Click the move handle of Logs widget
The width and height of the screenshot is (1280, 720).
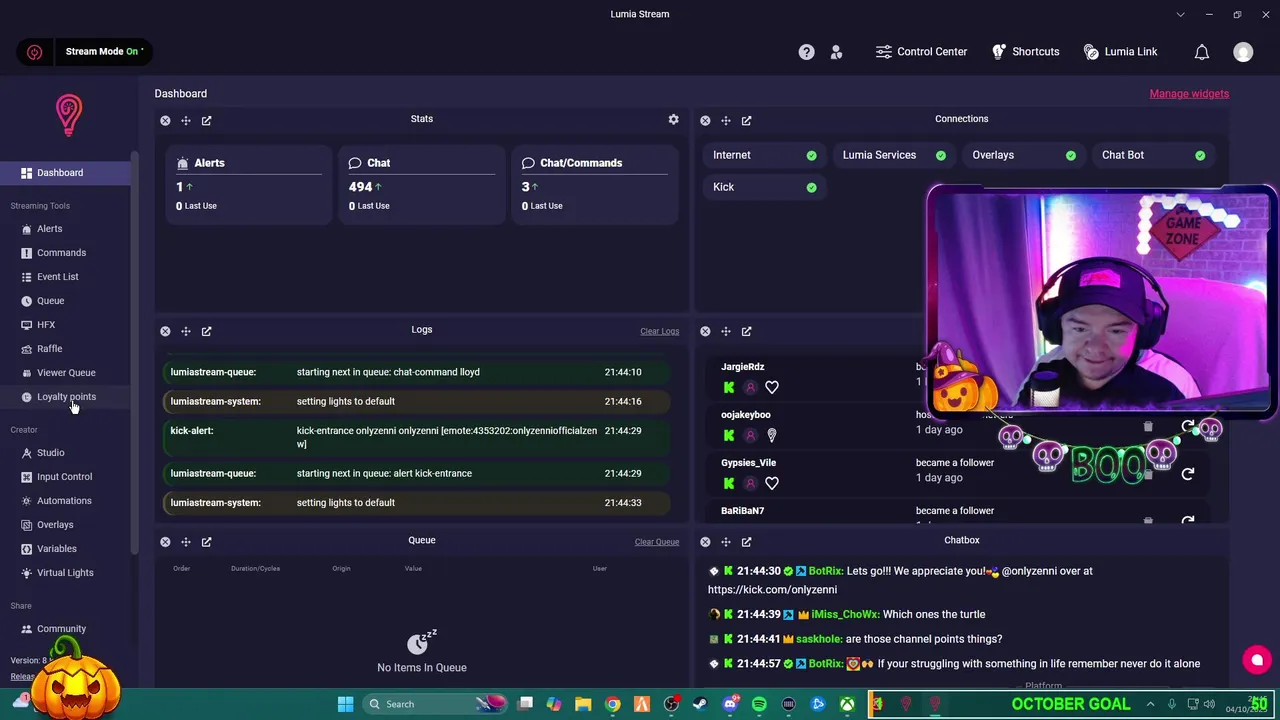186,331
